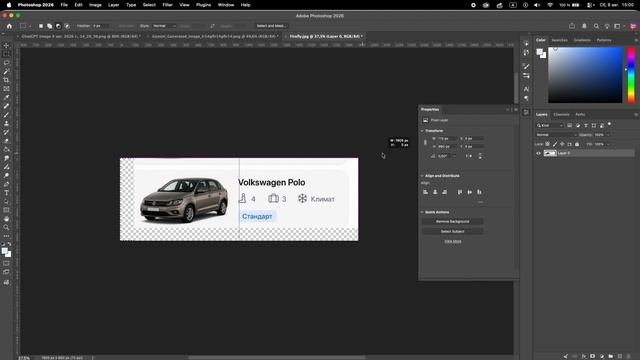Pick a color in the color field
This screenshot has width=640, height=360.
click(585, 75)
